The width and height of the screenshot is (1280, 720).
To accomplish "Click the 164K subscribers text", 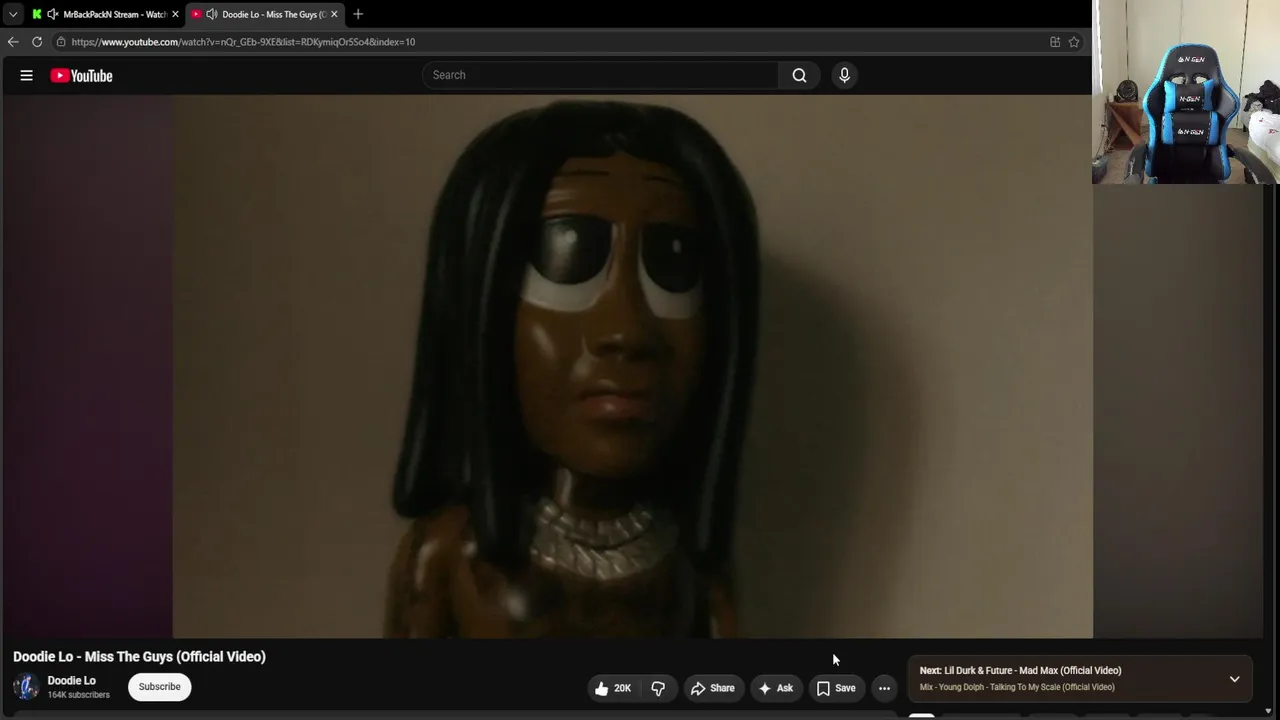I will (79, 695).
